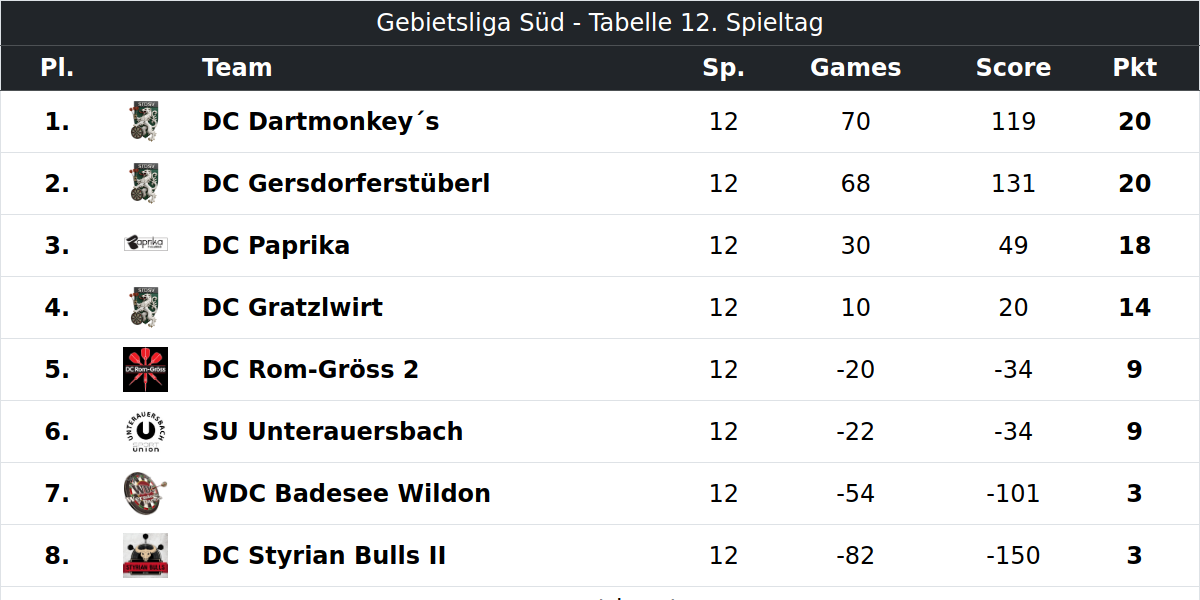Open the WDC Badesee Wildon team entry
This screenshot has width=1200, height=600.
[x=346, y=494]
